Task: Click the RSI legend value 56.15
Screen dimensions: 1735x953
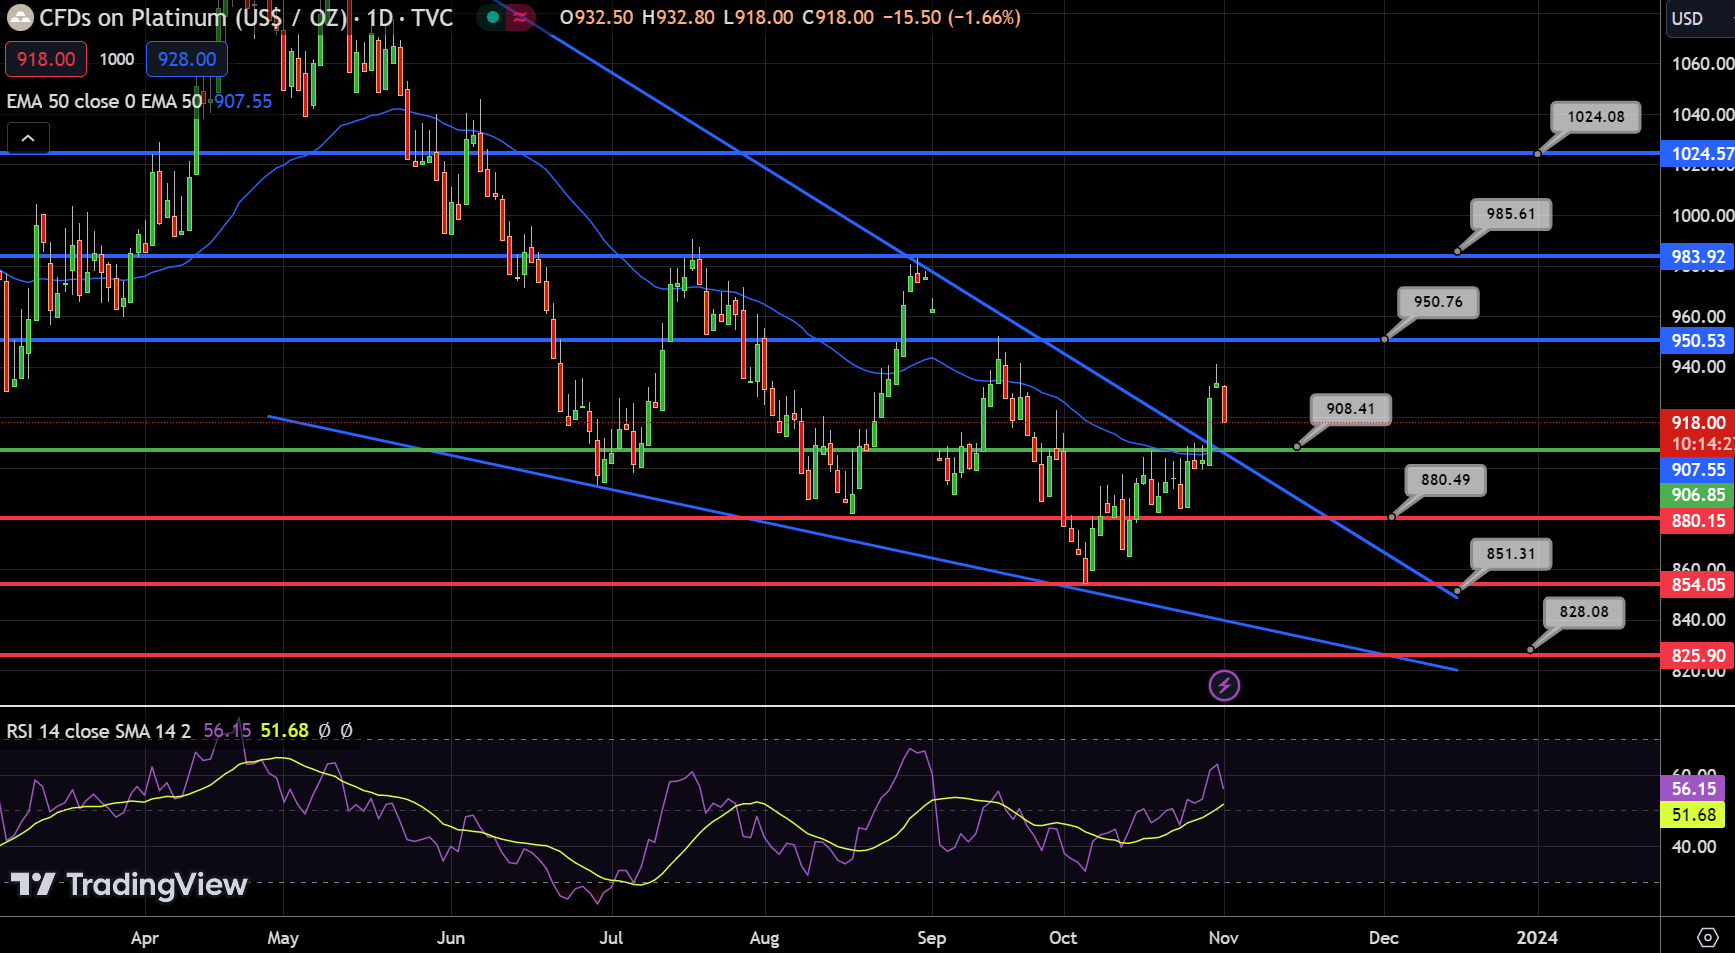Action: (x=227, y=731)
